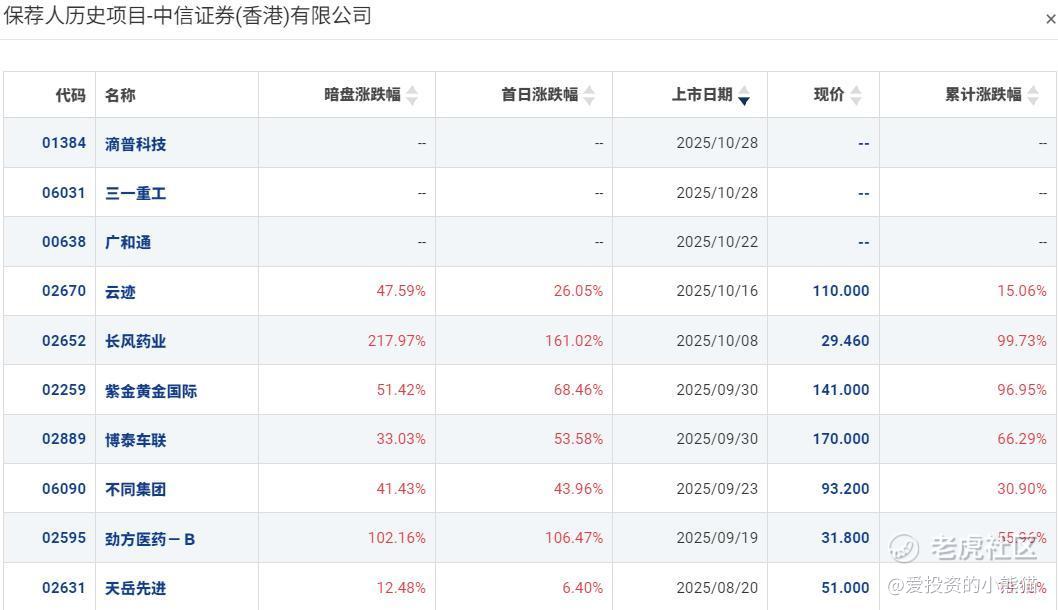Open stock 天岳先进
The width and height of the screenshot is (1058, 610).
coord(136,588)
